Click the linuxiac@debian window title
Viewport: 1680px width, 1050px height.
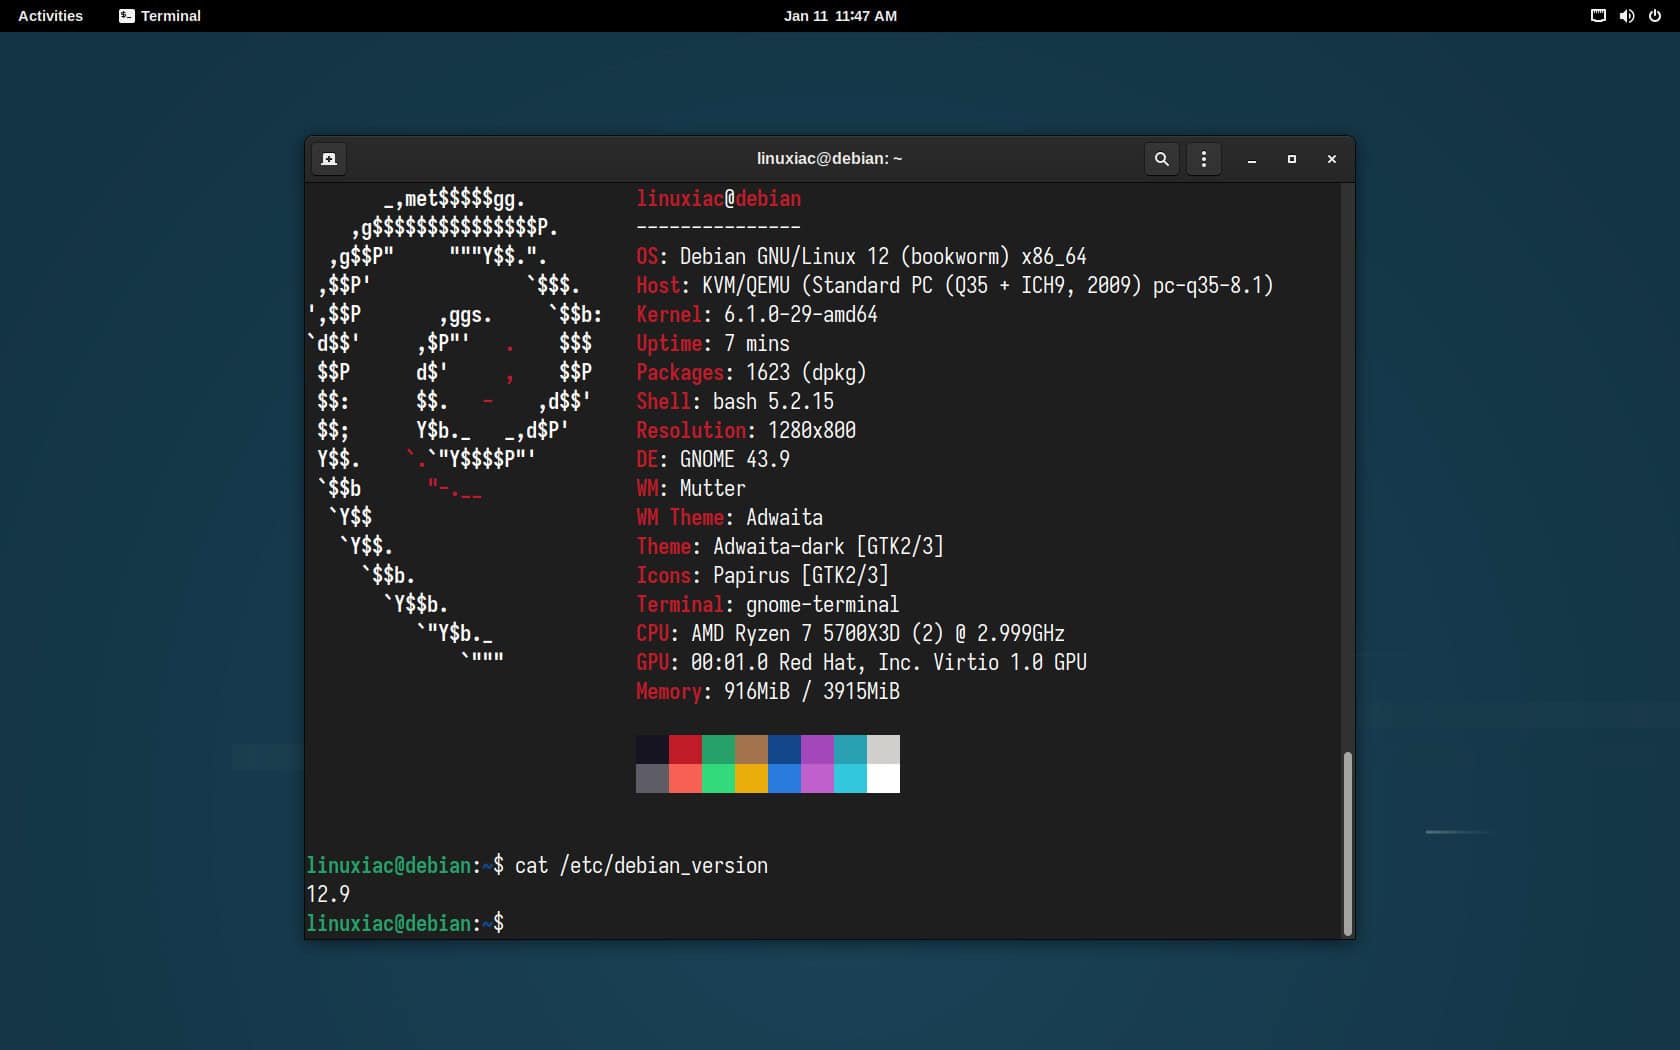coord(830,158)
